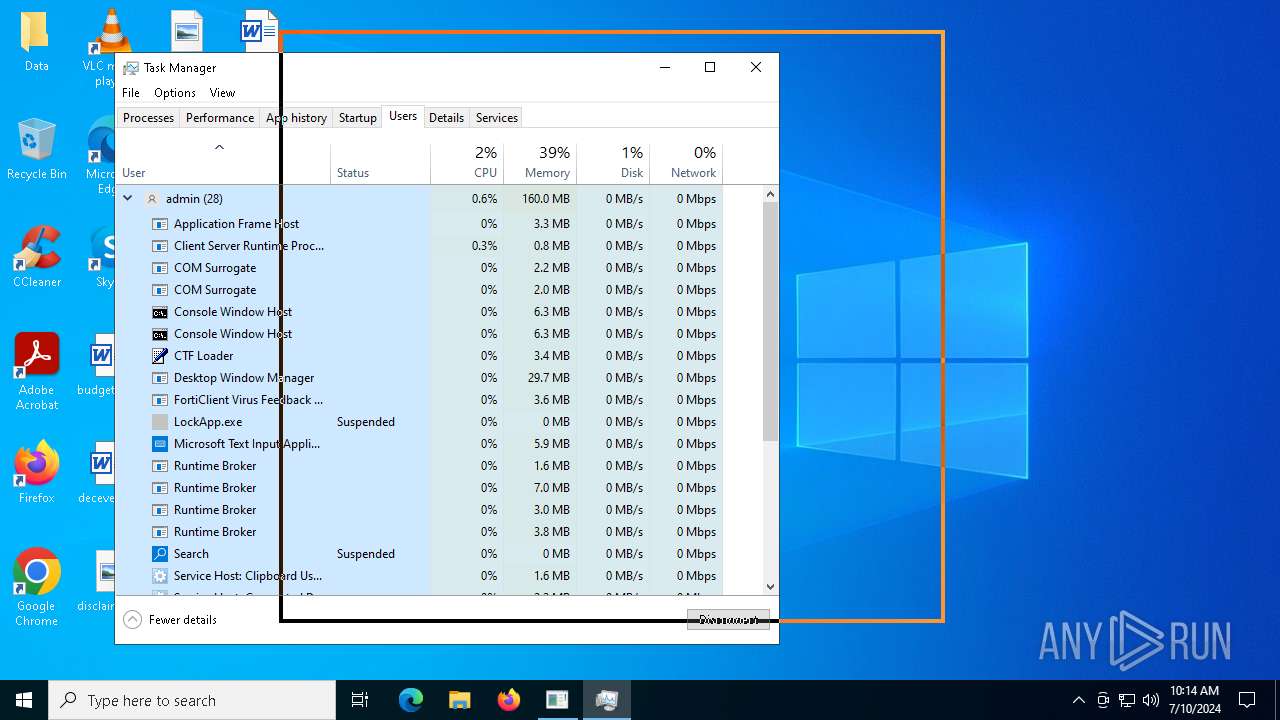Screen dimensions: 1280x720
Task: Launch Firefox from the taskbar
Action: pyautogui.click(x=509, y=700)
